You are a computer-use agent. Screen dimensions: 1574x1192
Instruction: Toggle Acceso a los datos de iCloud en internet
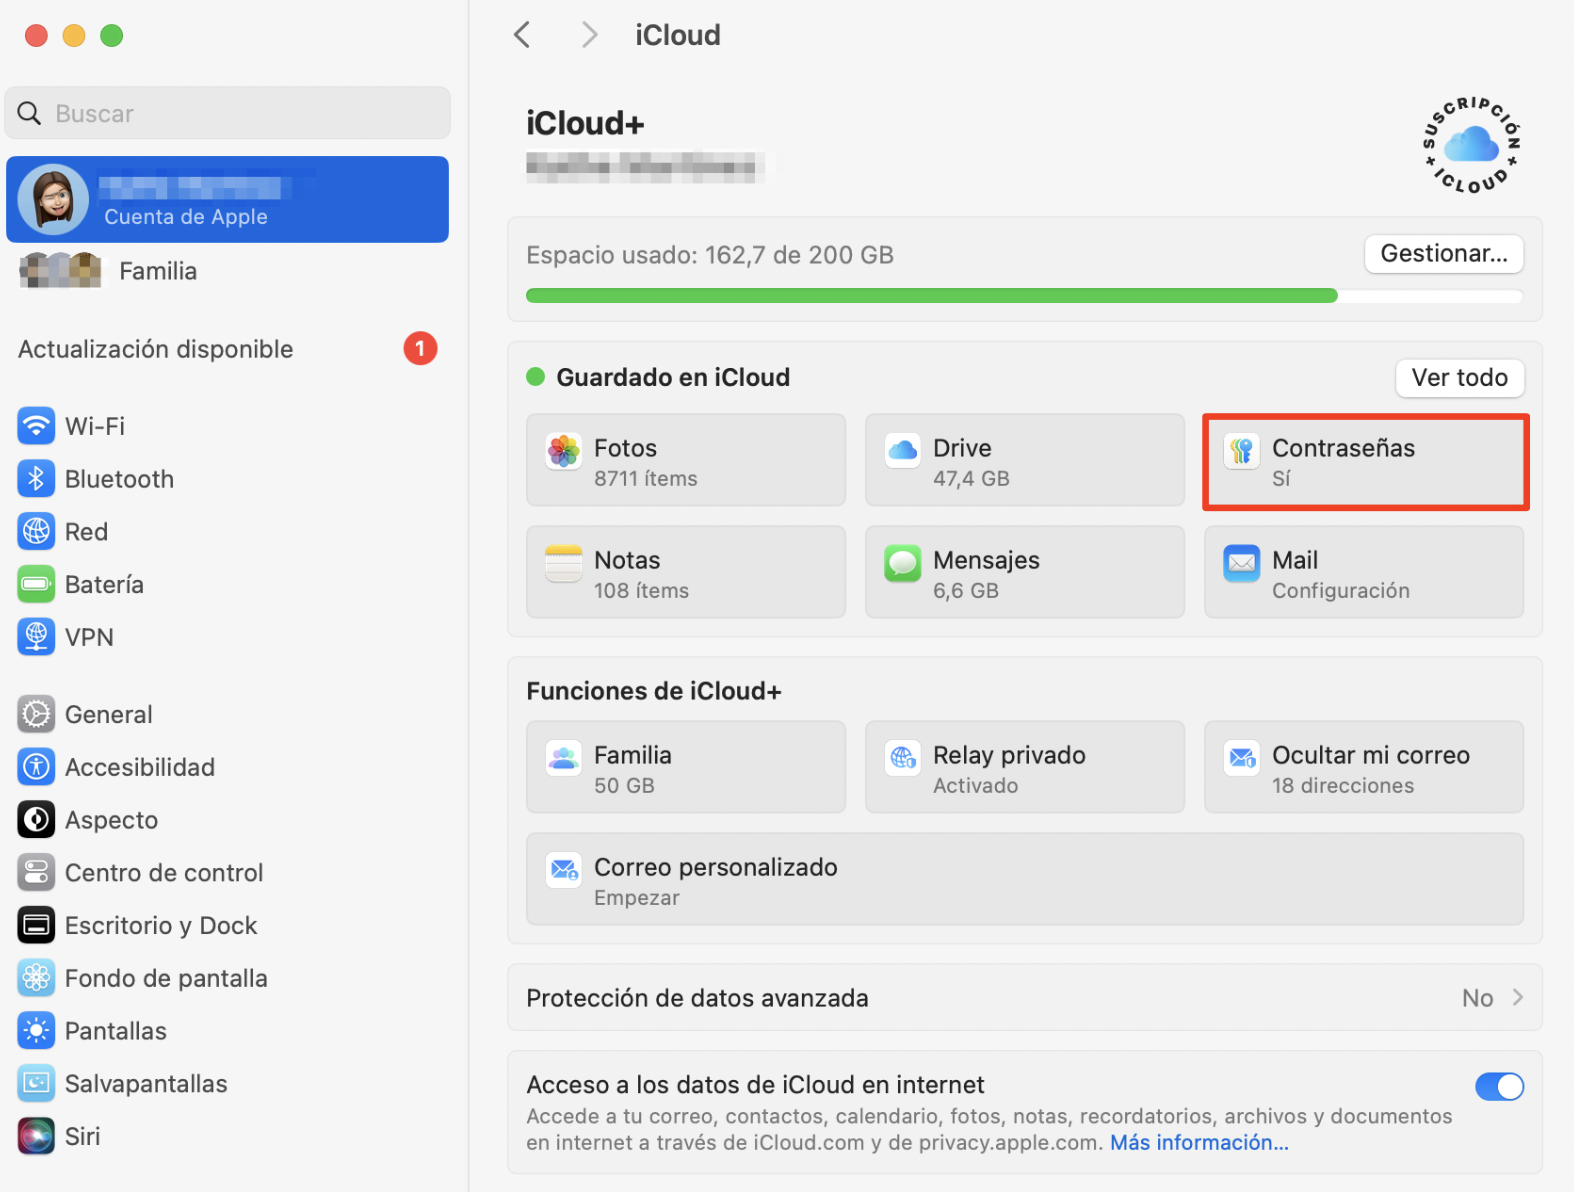[x=1499, y=1086]
